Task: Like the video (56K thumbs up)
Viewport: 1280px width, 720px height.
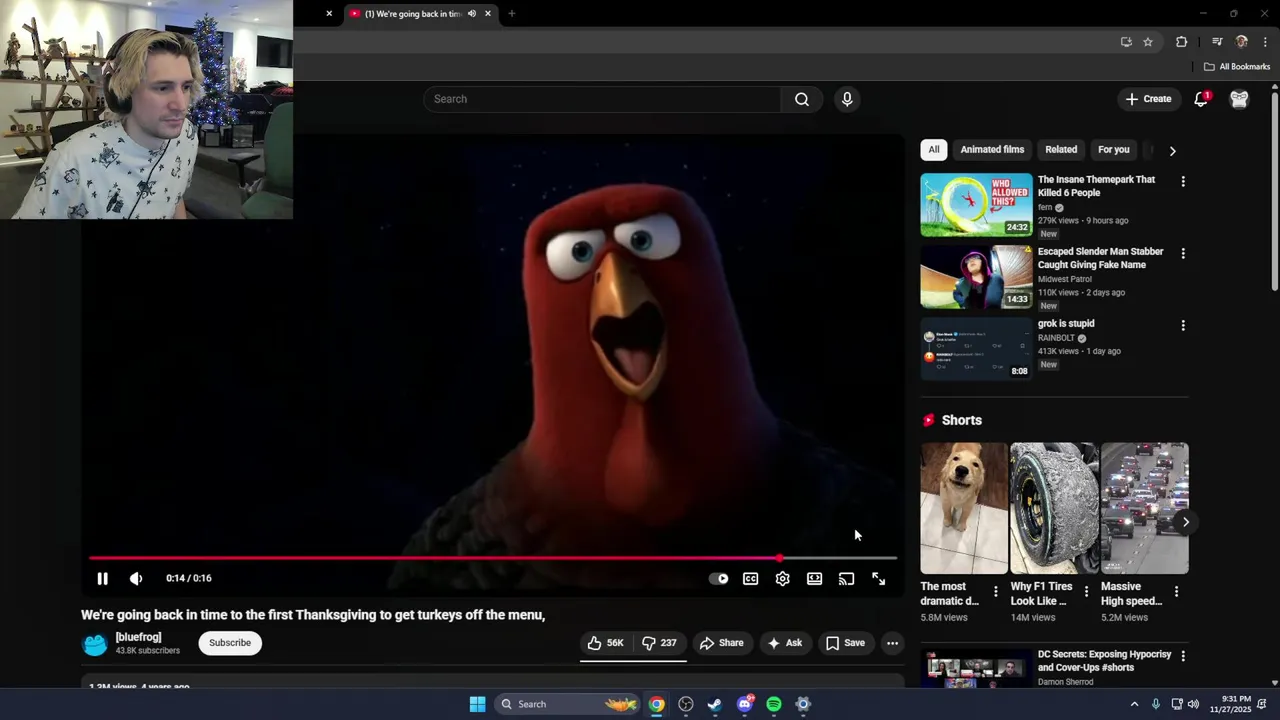Action: [x=606, y=643]
